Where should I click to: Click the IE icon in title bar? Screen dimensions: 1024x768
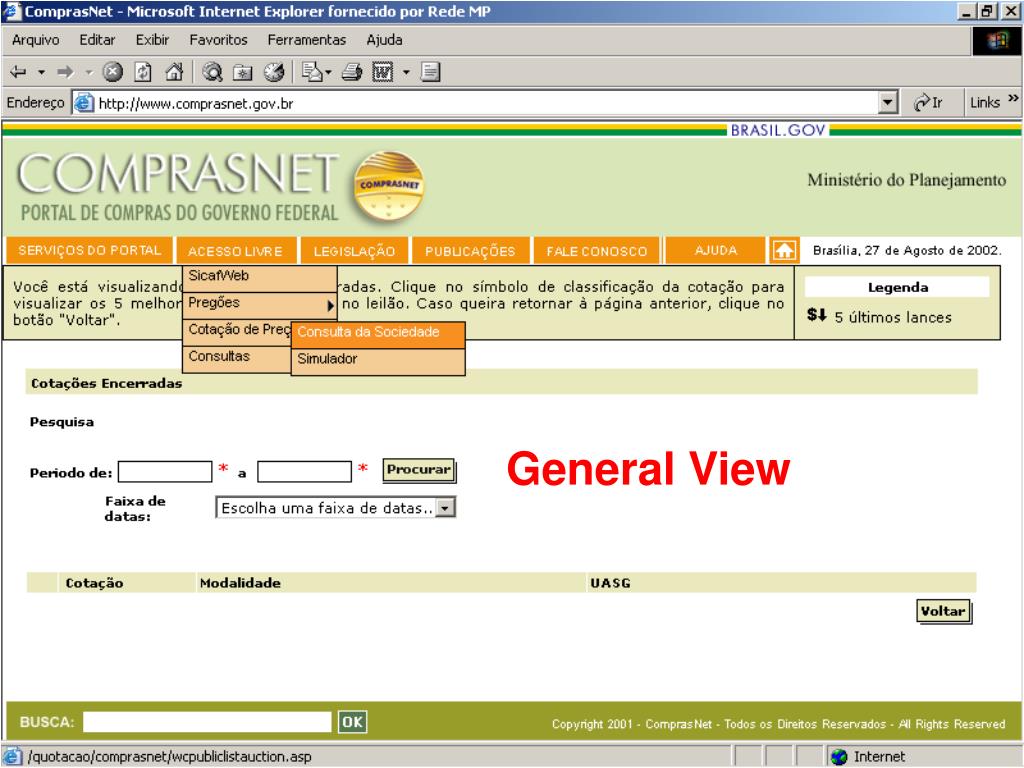12,11
